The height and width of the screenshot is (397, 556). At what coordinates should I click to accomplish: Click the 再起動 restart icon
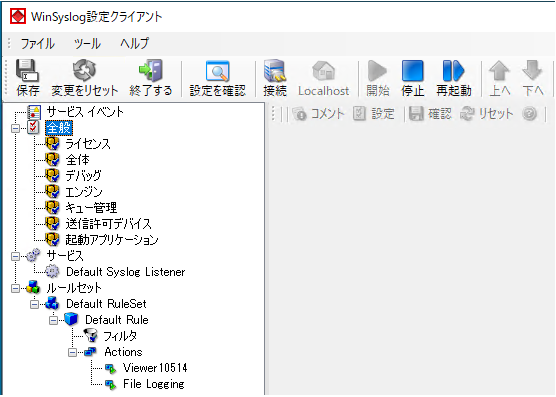(x=453, y=71)
